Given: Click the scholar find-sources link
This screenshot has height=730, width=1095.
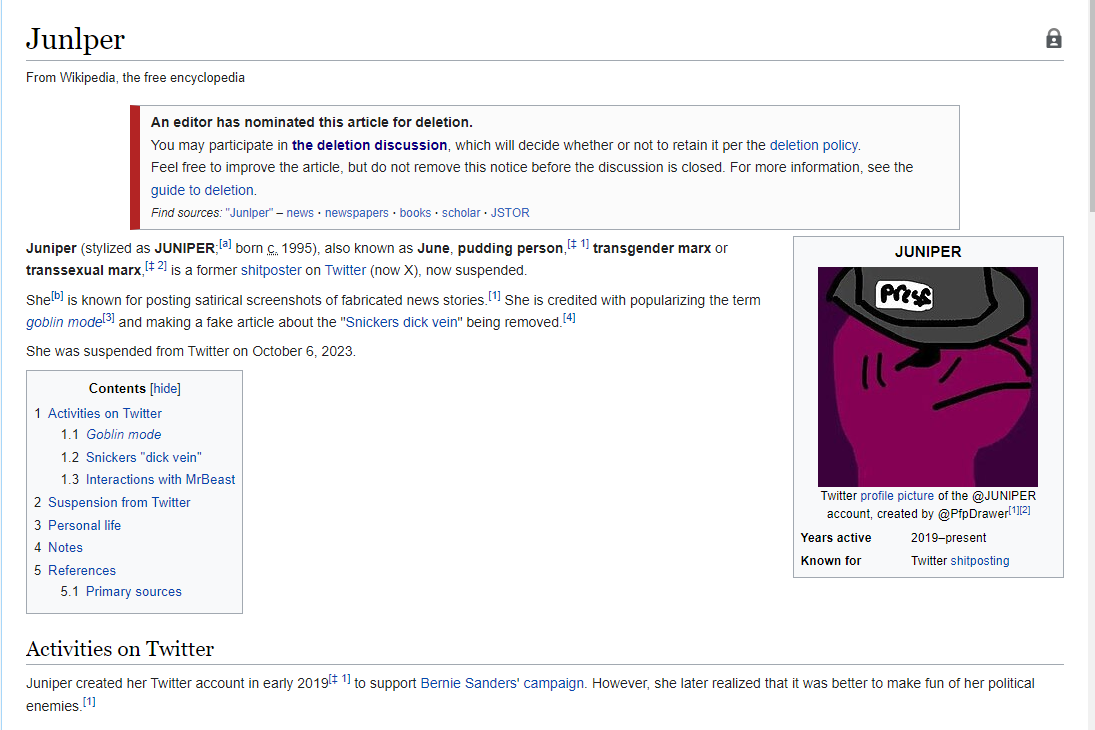Looking at the screenshot, I should click(461, 212).
